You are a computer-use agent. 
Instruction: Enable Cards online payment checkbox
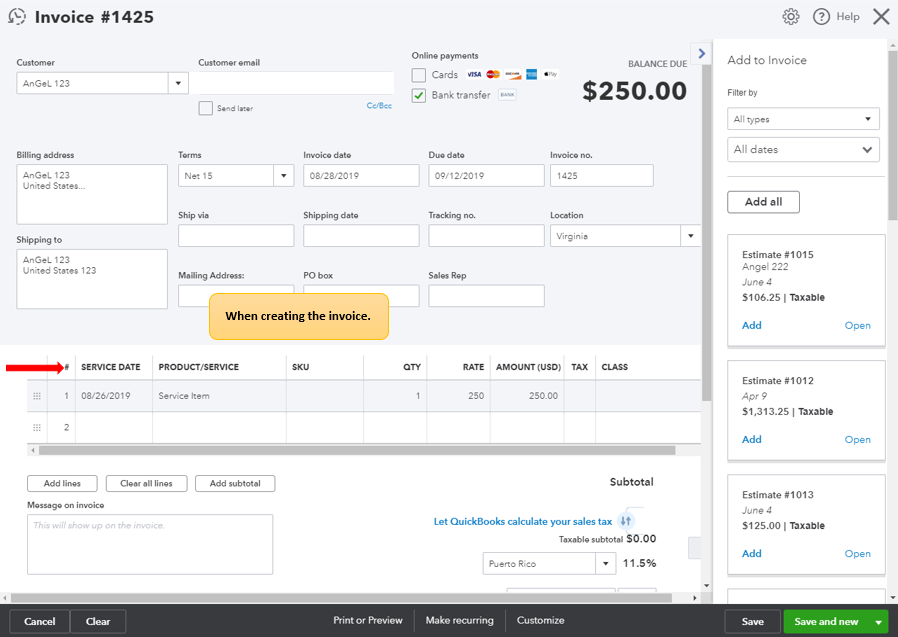point(419,75)
